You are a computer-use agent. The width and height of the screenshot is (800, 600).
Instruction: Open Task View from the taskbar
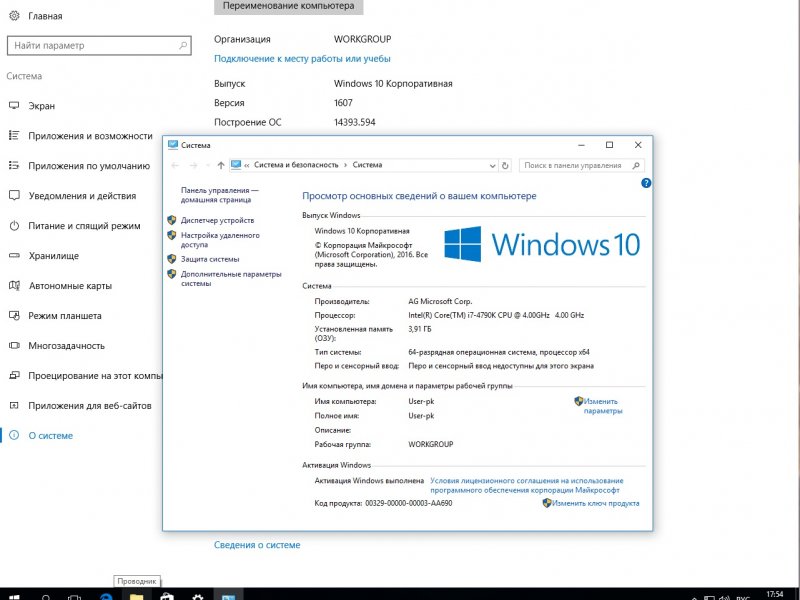click(x=75, y=596)
